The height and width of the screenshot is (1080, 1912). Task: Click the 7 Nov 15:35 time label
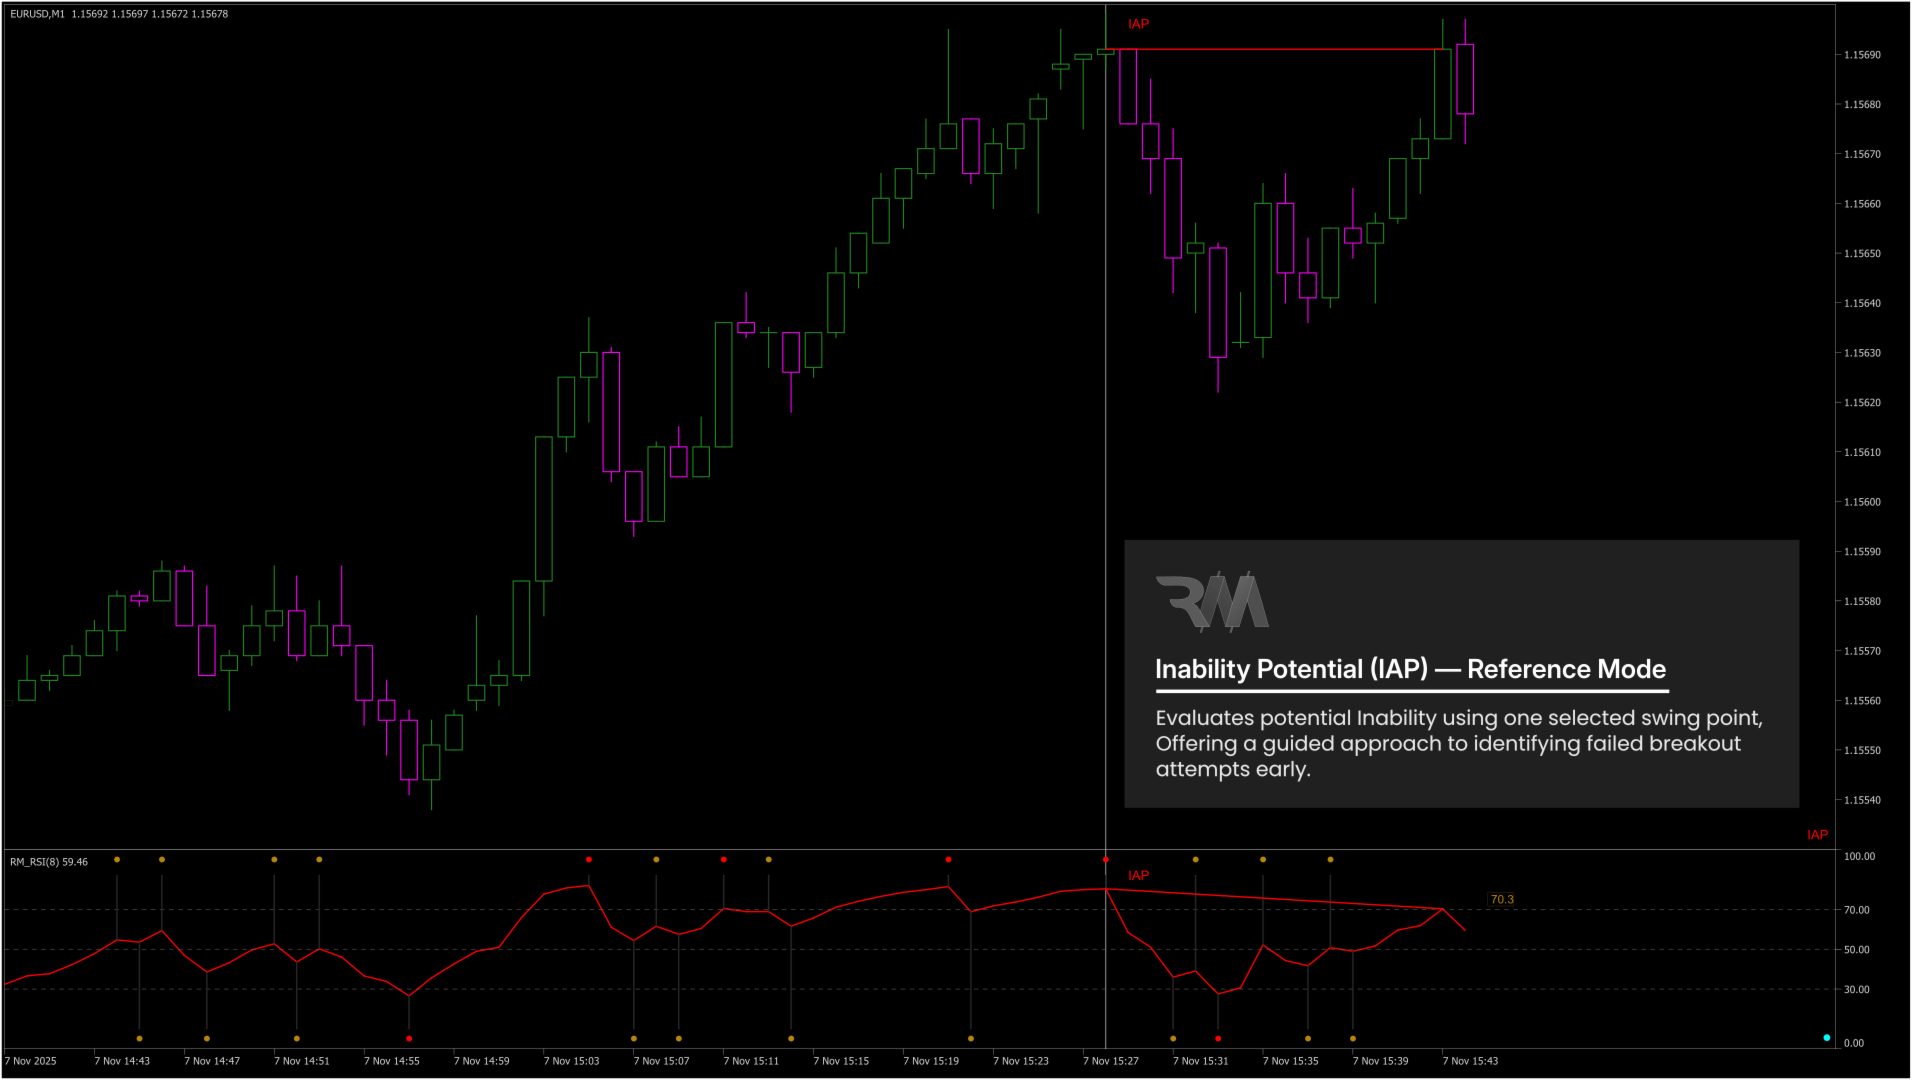(x=1291, y=1061)
